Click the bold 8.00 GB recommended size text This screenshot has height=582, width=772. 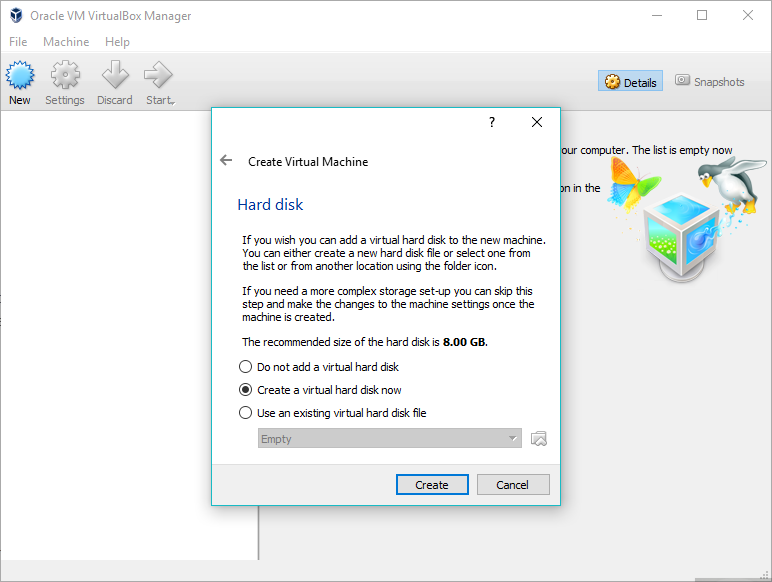(464, 342)
